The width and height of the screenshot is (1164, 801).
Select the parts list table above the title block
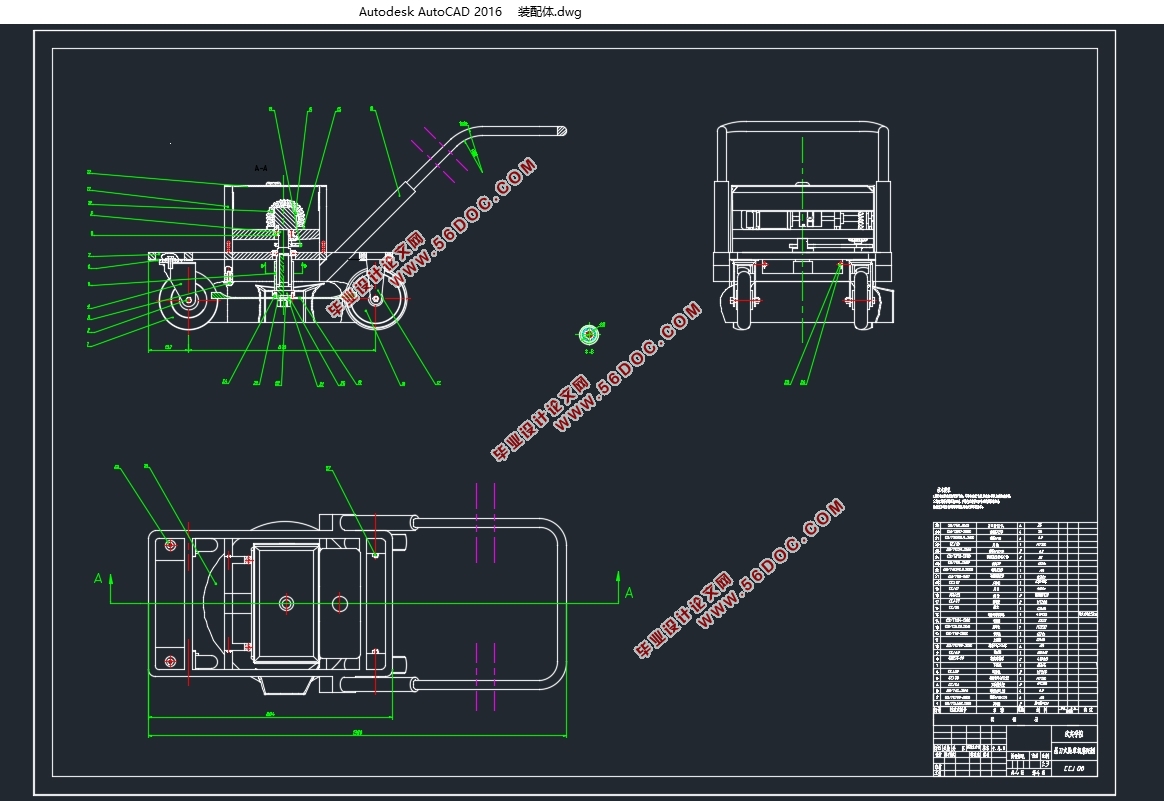[x=1015, y=618]
